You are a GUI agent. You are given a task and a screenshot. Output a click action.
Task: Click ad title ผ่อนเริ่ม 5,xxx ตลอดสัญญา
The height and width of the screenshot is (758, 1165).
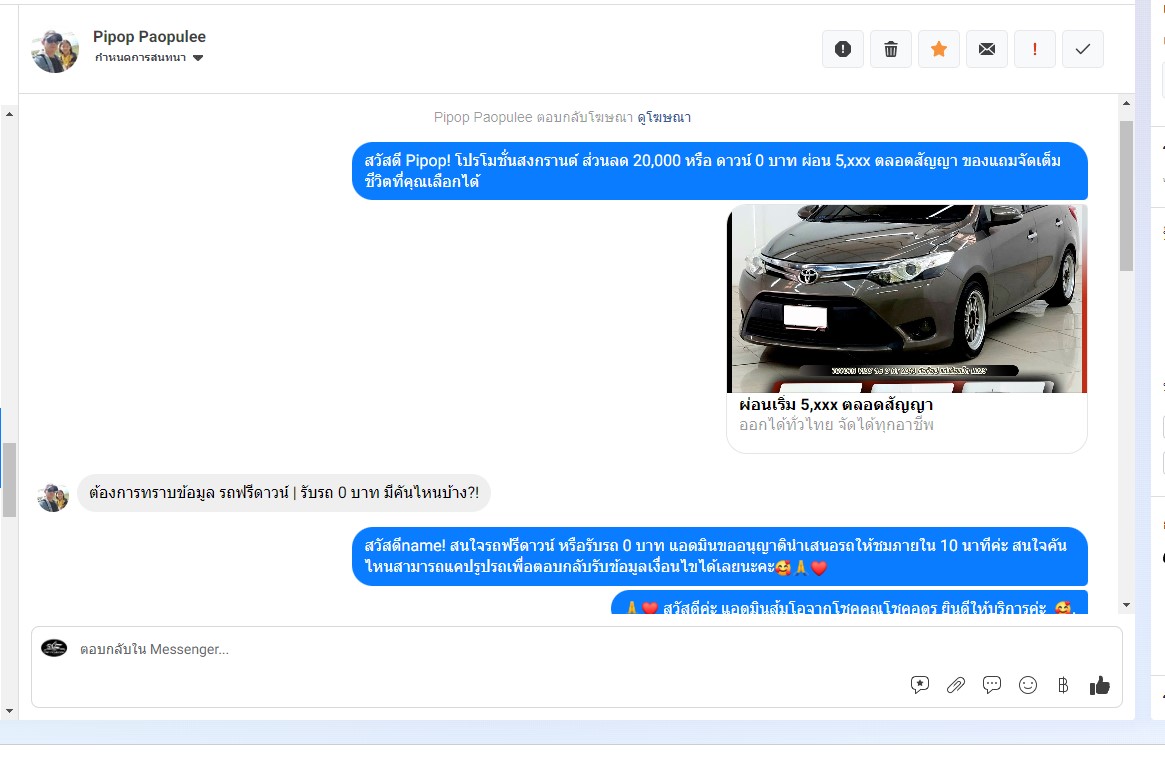pos(836,405)
